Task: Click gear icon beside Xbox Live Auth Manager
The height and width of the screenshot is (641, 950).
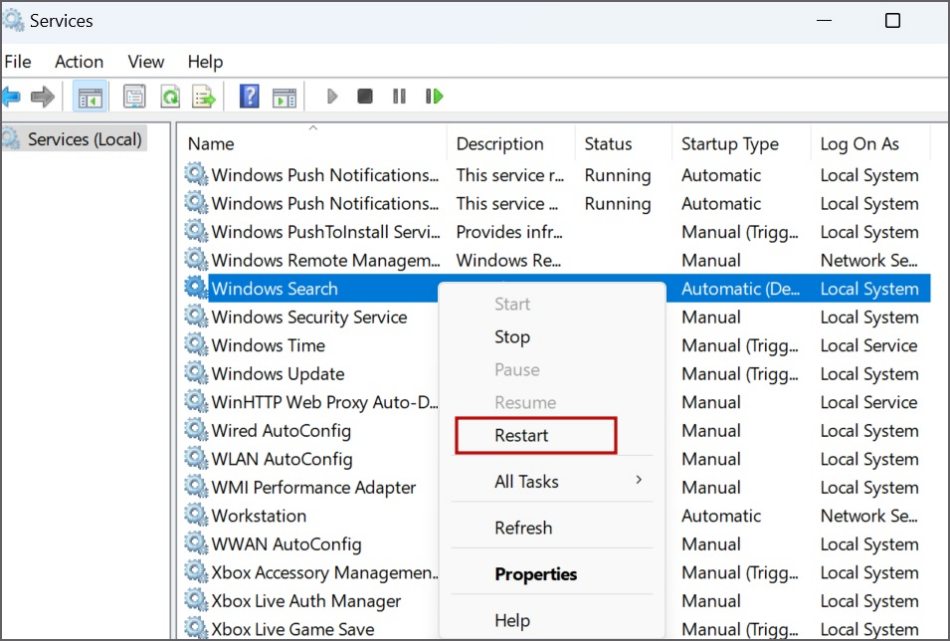Action: [x=196, y=600]
